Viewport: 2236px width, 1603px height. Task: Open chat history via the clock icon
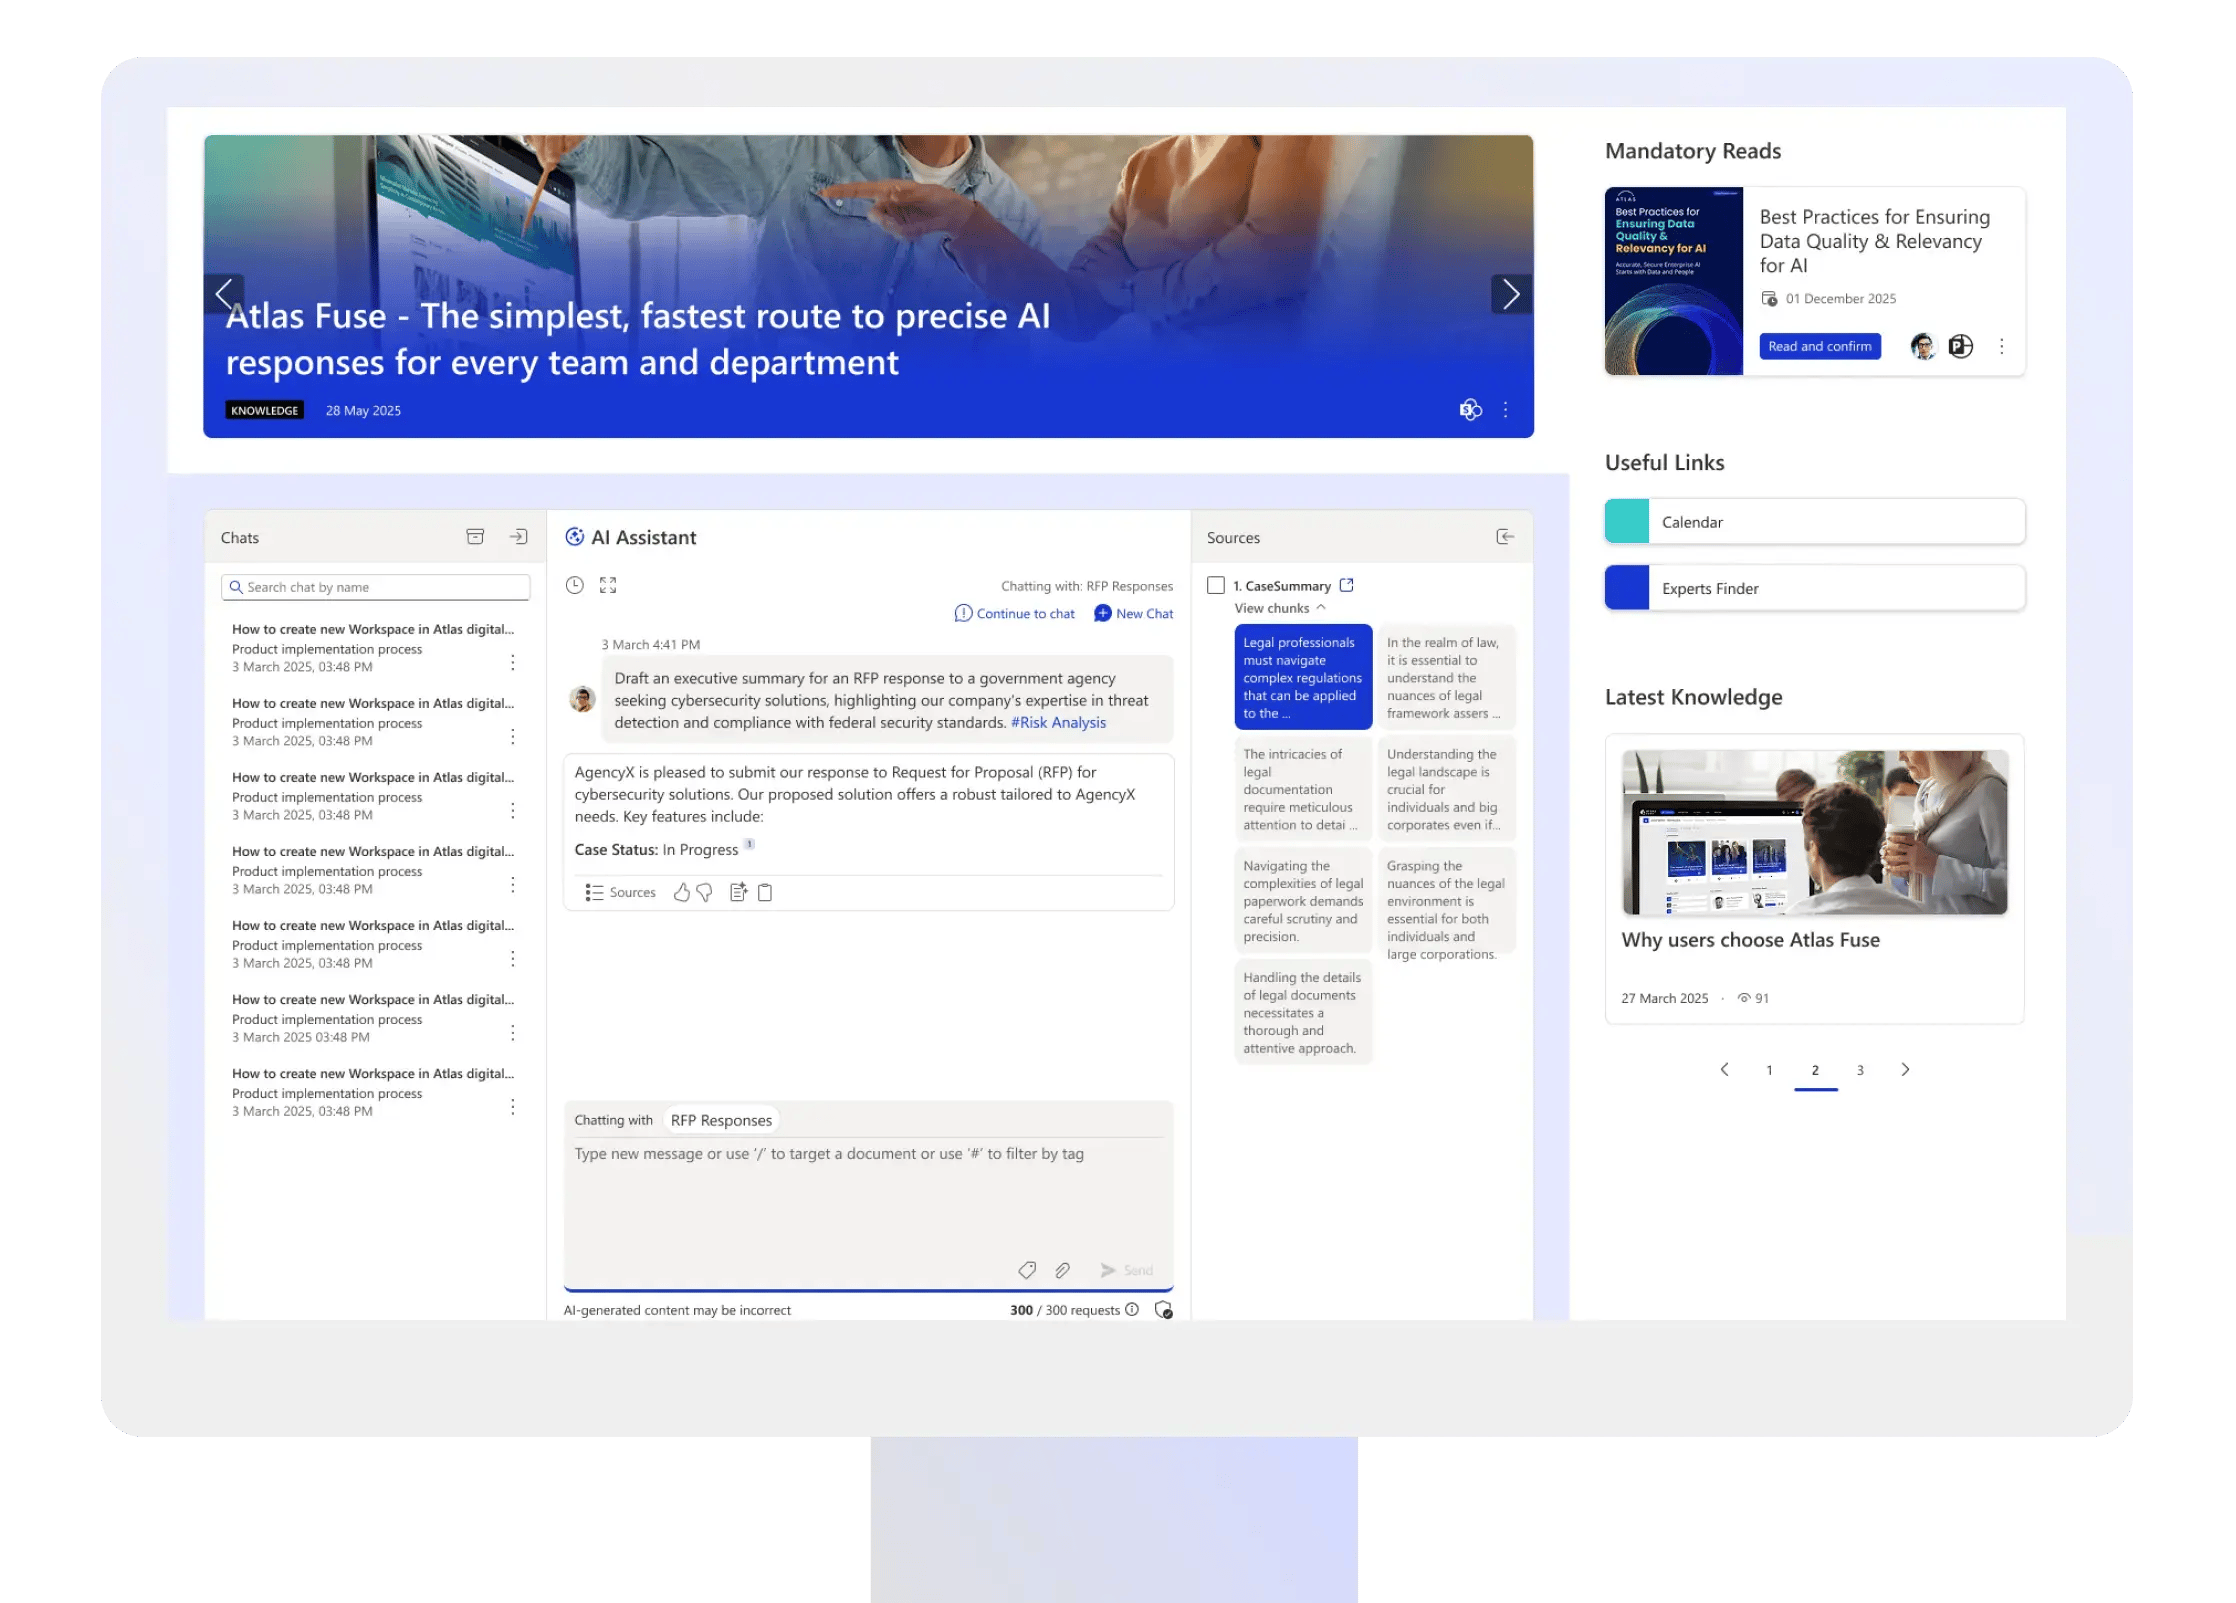tap(574, 585)
